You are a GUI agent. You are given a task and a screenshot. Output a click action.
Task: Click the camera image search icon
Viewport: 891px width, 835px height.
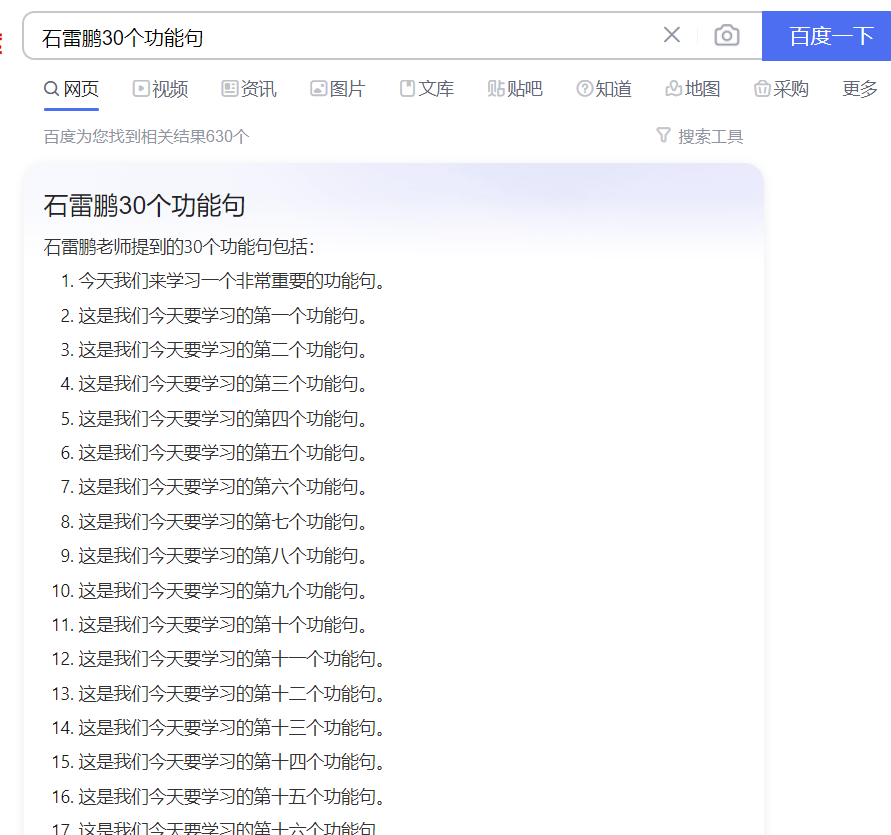click(x=727, y=36)
